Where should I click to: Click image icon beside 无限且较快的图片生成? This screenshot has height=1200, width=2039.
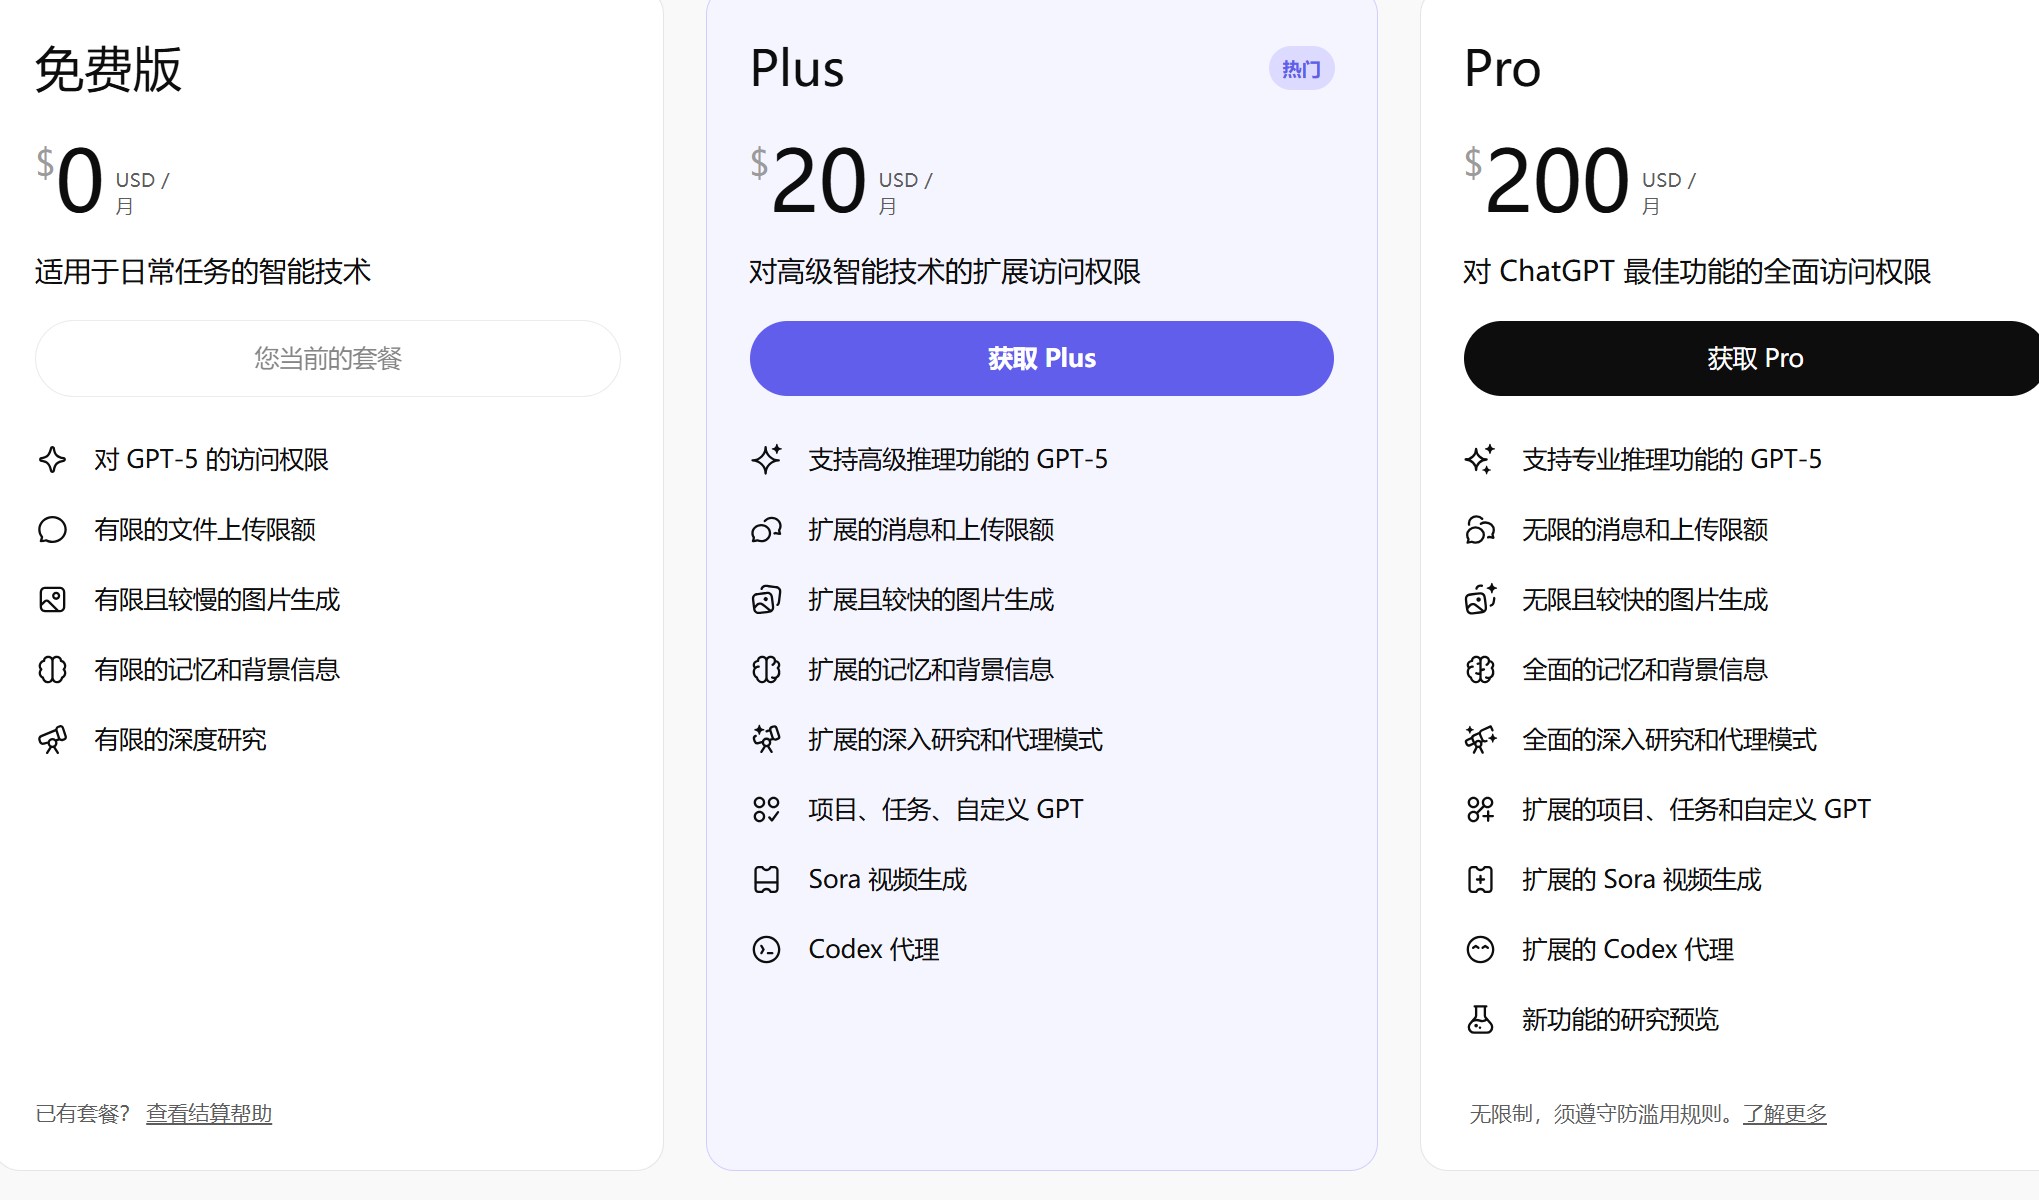[x=1480, y=599]
